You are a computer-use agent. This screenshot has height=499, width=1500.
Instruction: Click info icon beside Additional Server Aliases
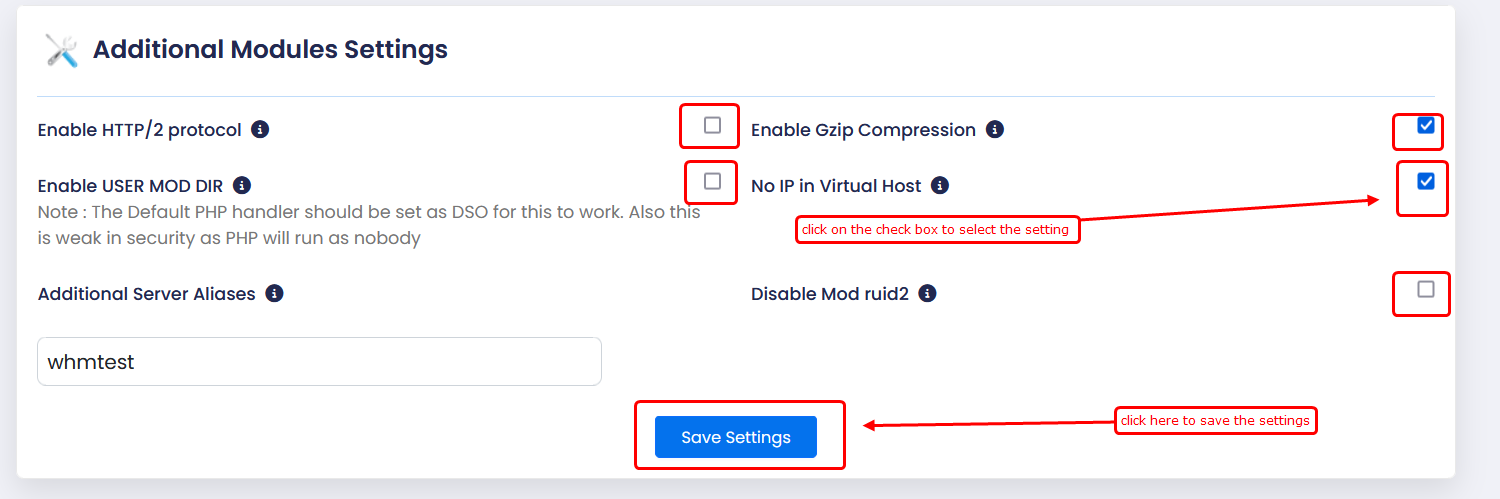coord(274,293)
